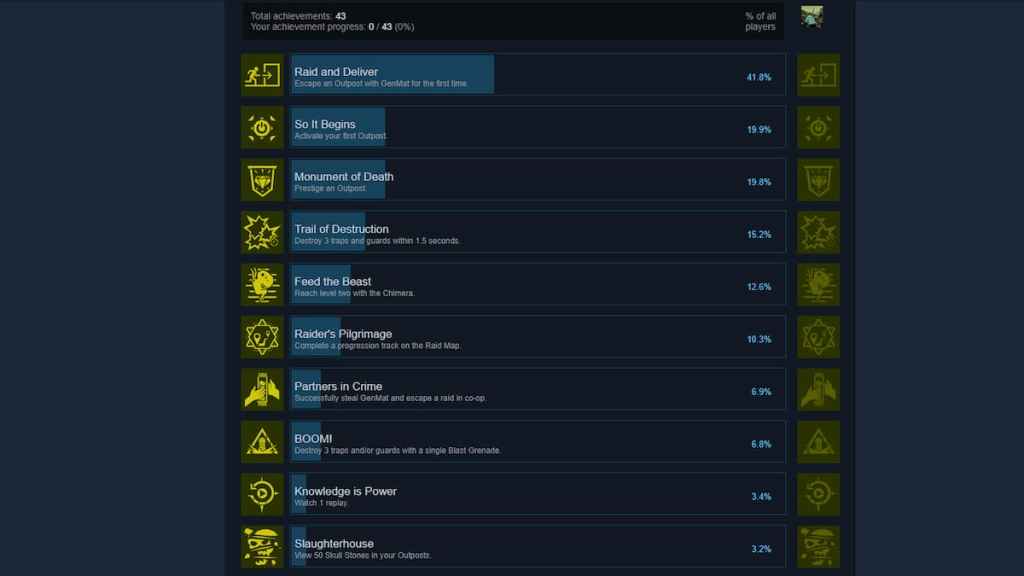Click the Feed the Beast progress bar
The image size is (1024, 576).
coord(321,285)
